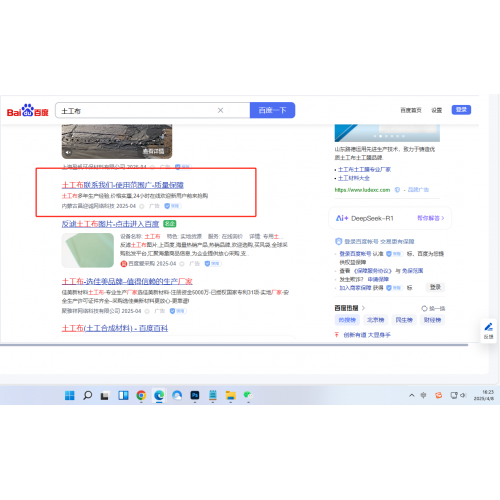Viewport: 500px width, 500px height.
Task: Open result 土工布-选佳美品牌 生产厂家
Action: (x=127, y=281)
